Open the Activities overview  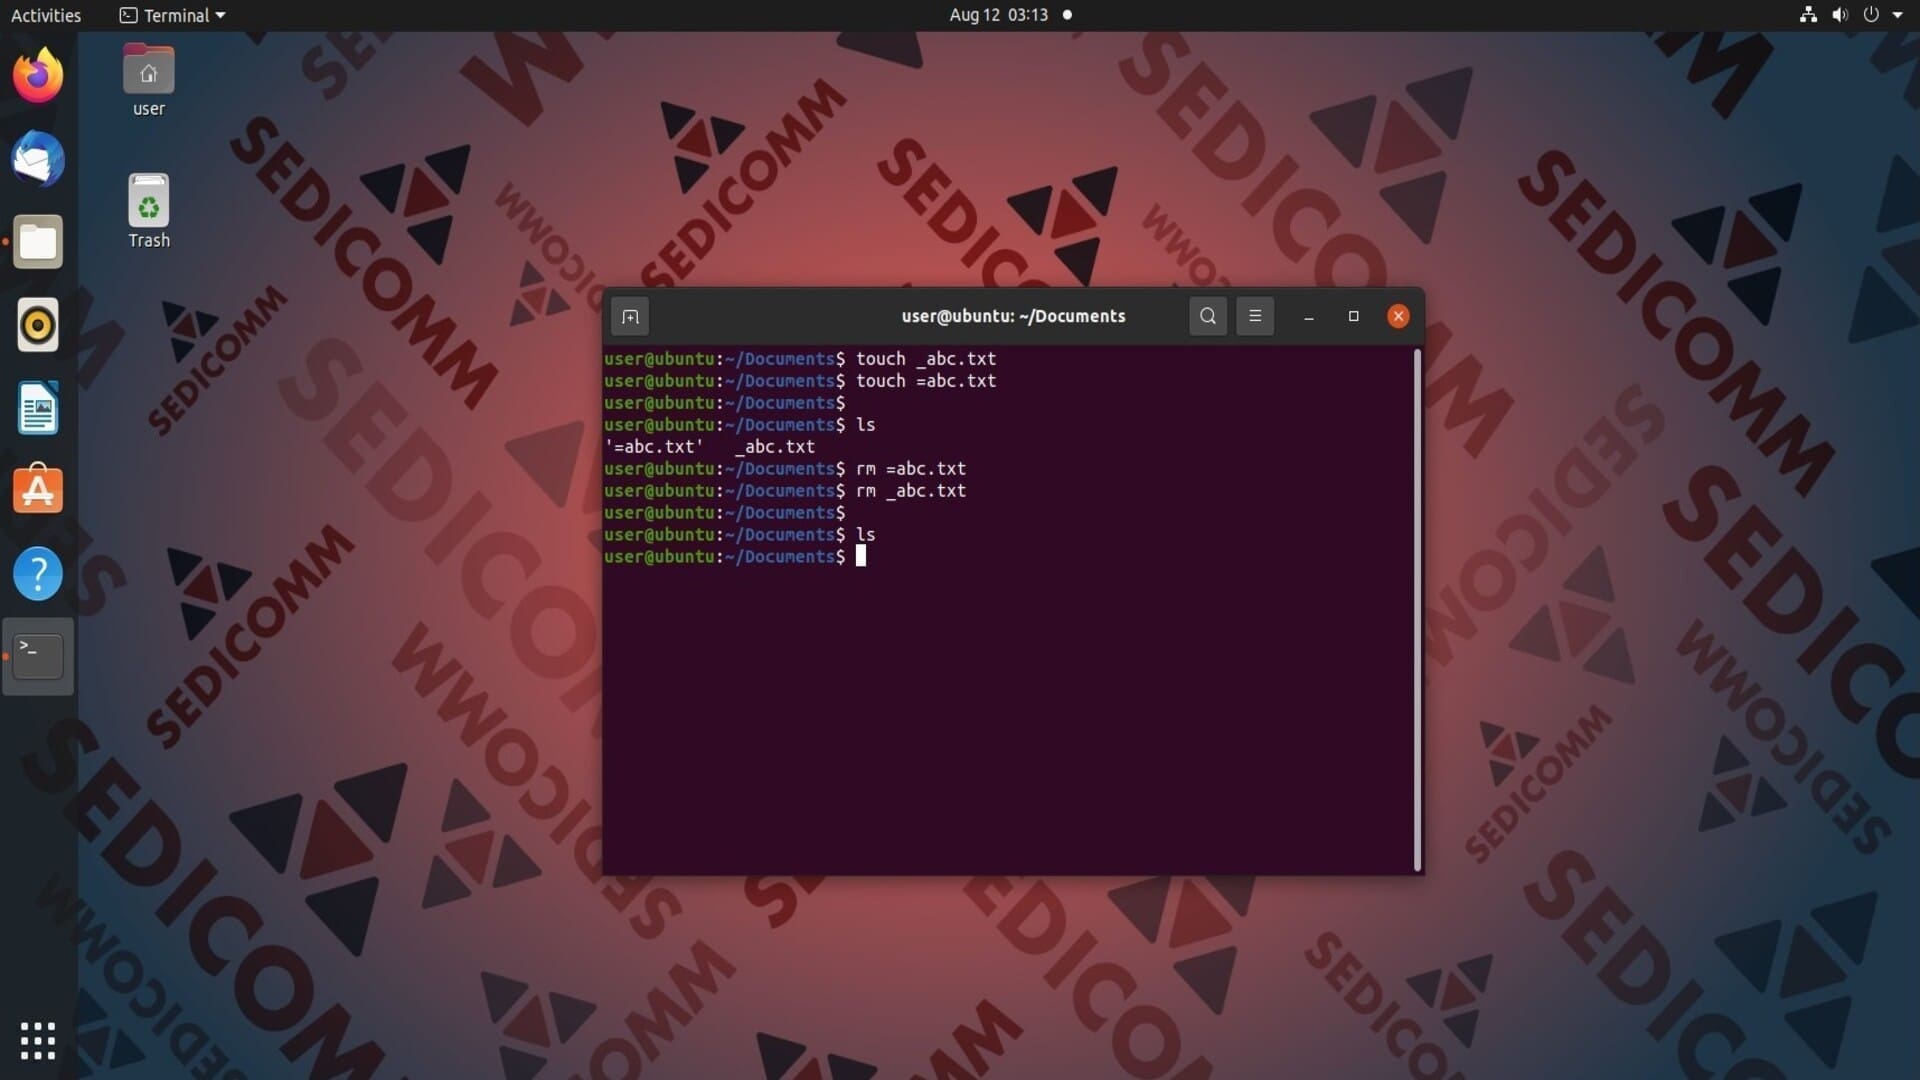[46, 15]
